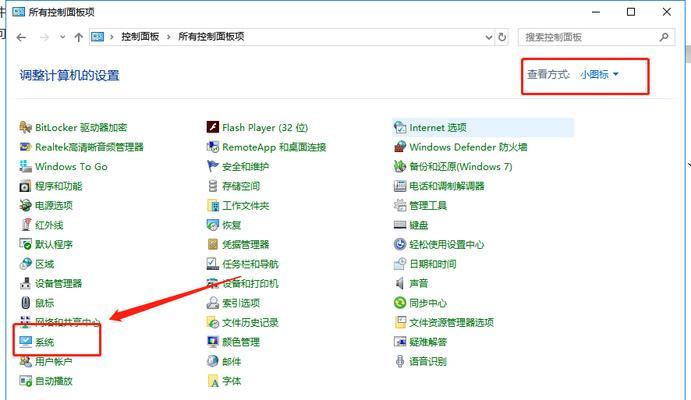Go up one level arrow
This screenshot has width=691, height=400.
point(78,37)
